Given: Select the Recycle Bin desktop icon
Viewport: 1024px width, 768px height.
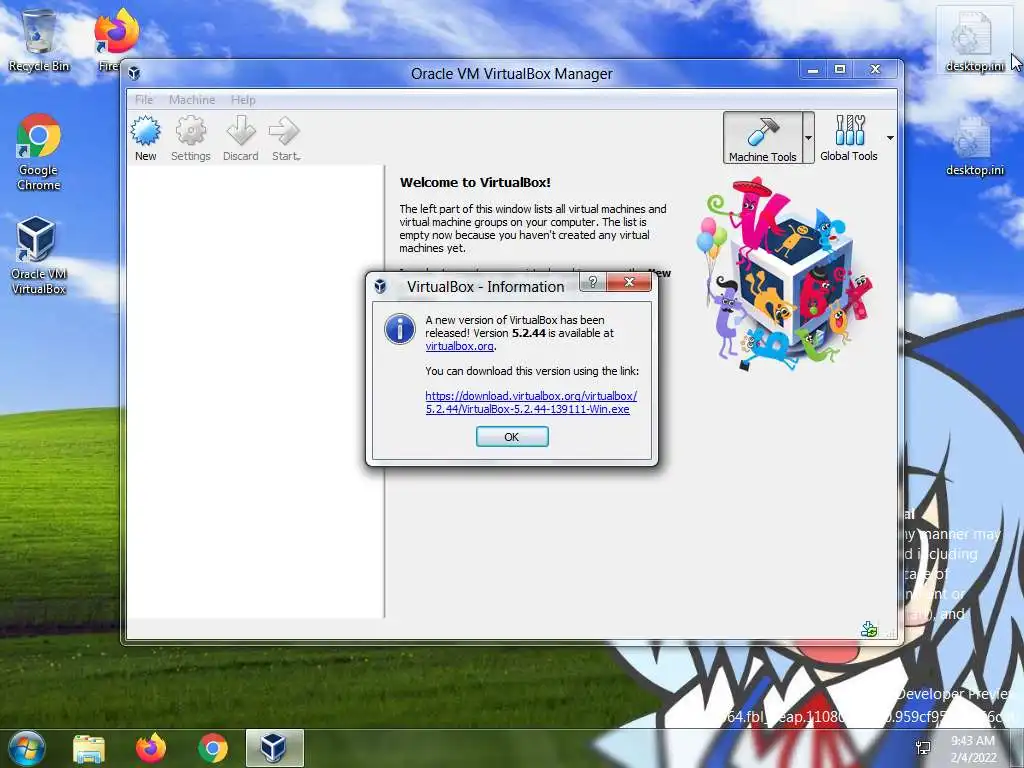Looking at the screenshot, I should [39, 40].
